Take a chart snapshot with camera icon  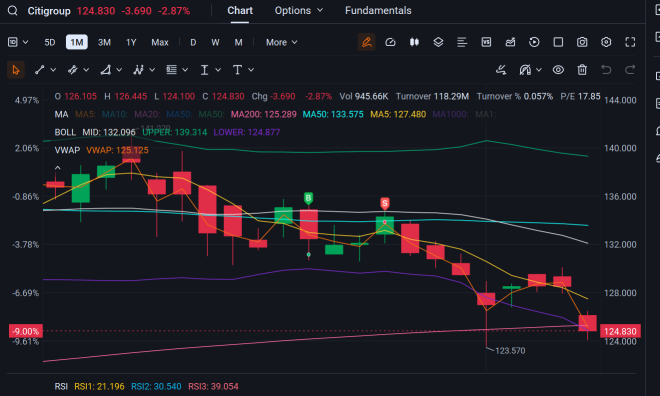(582, 42)
